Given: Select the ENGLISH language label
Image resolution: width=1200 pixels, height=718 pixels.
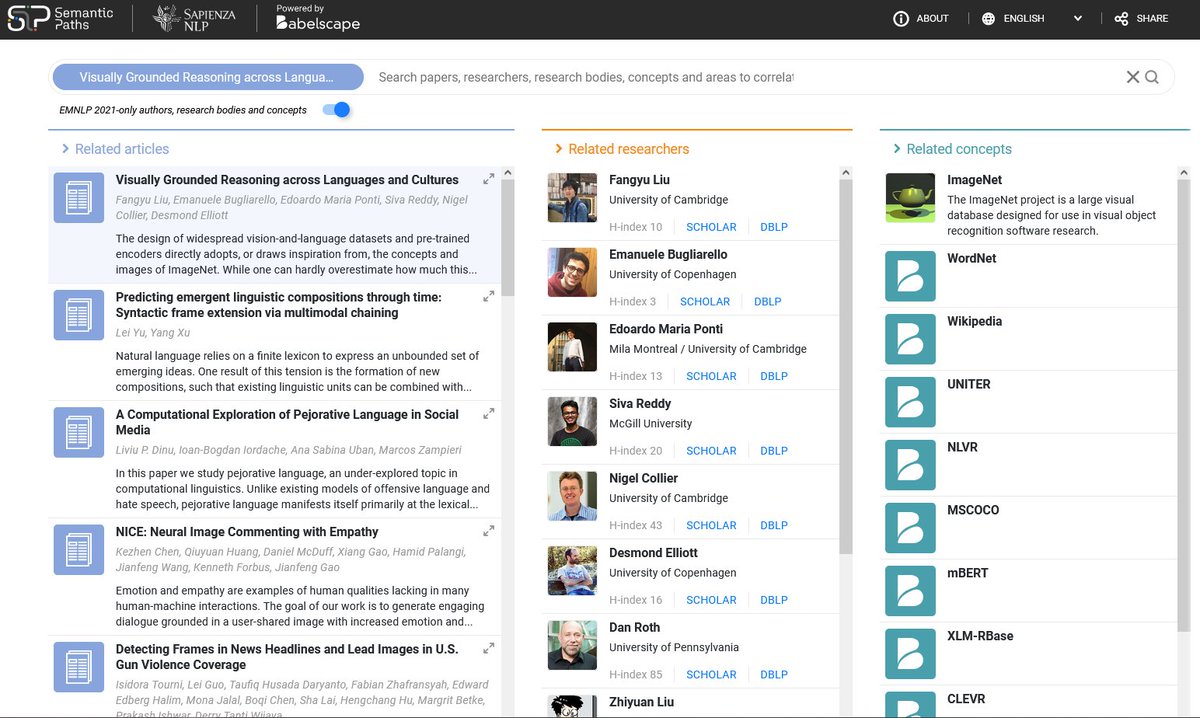Looking at the screenshot, I should click(1024, 19).
